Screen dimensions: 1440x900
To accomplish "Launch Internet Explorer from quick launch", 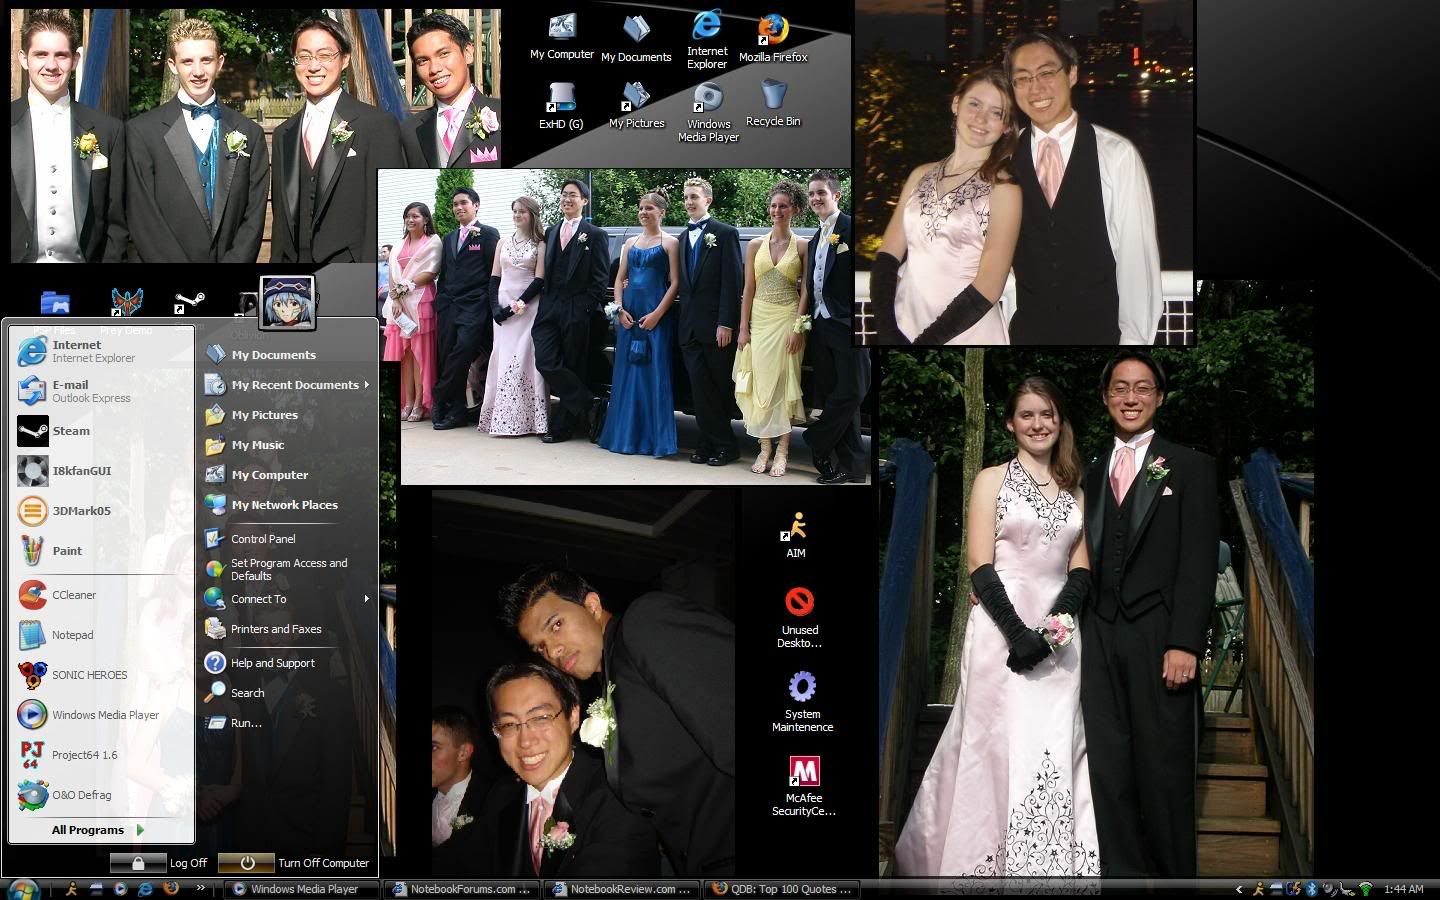I will [x=146, y=889].
